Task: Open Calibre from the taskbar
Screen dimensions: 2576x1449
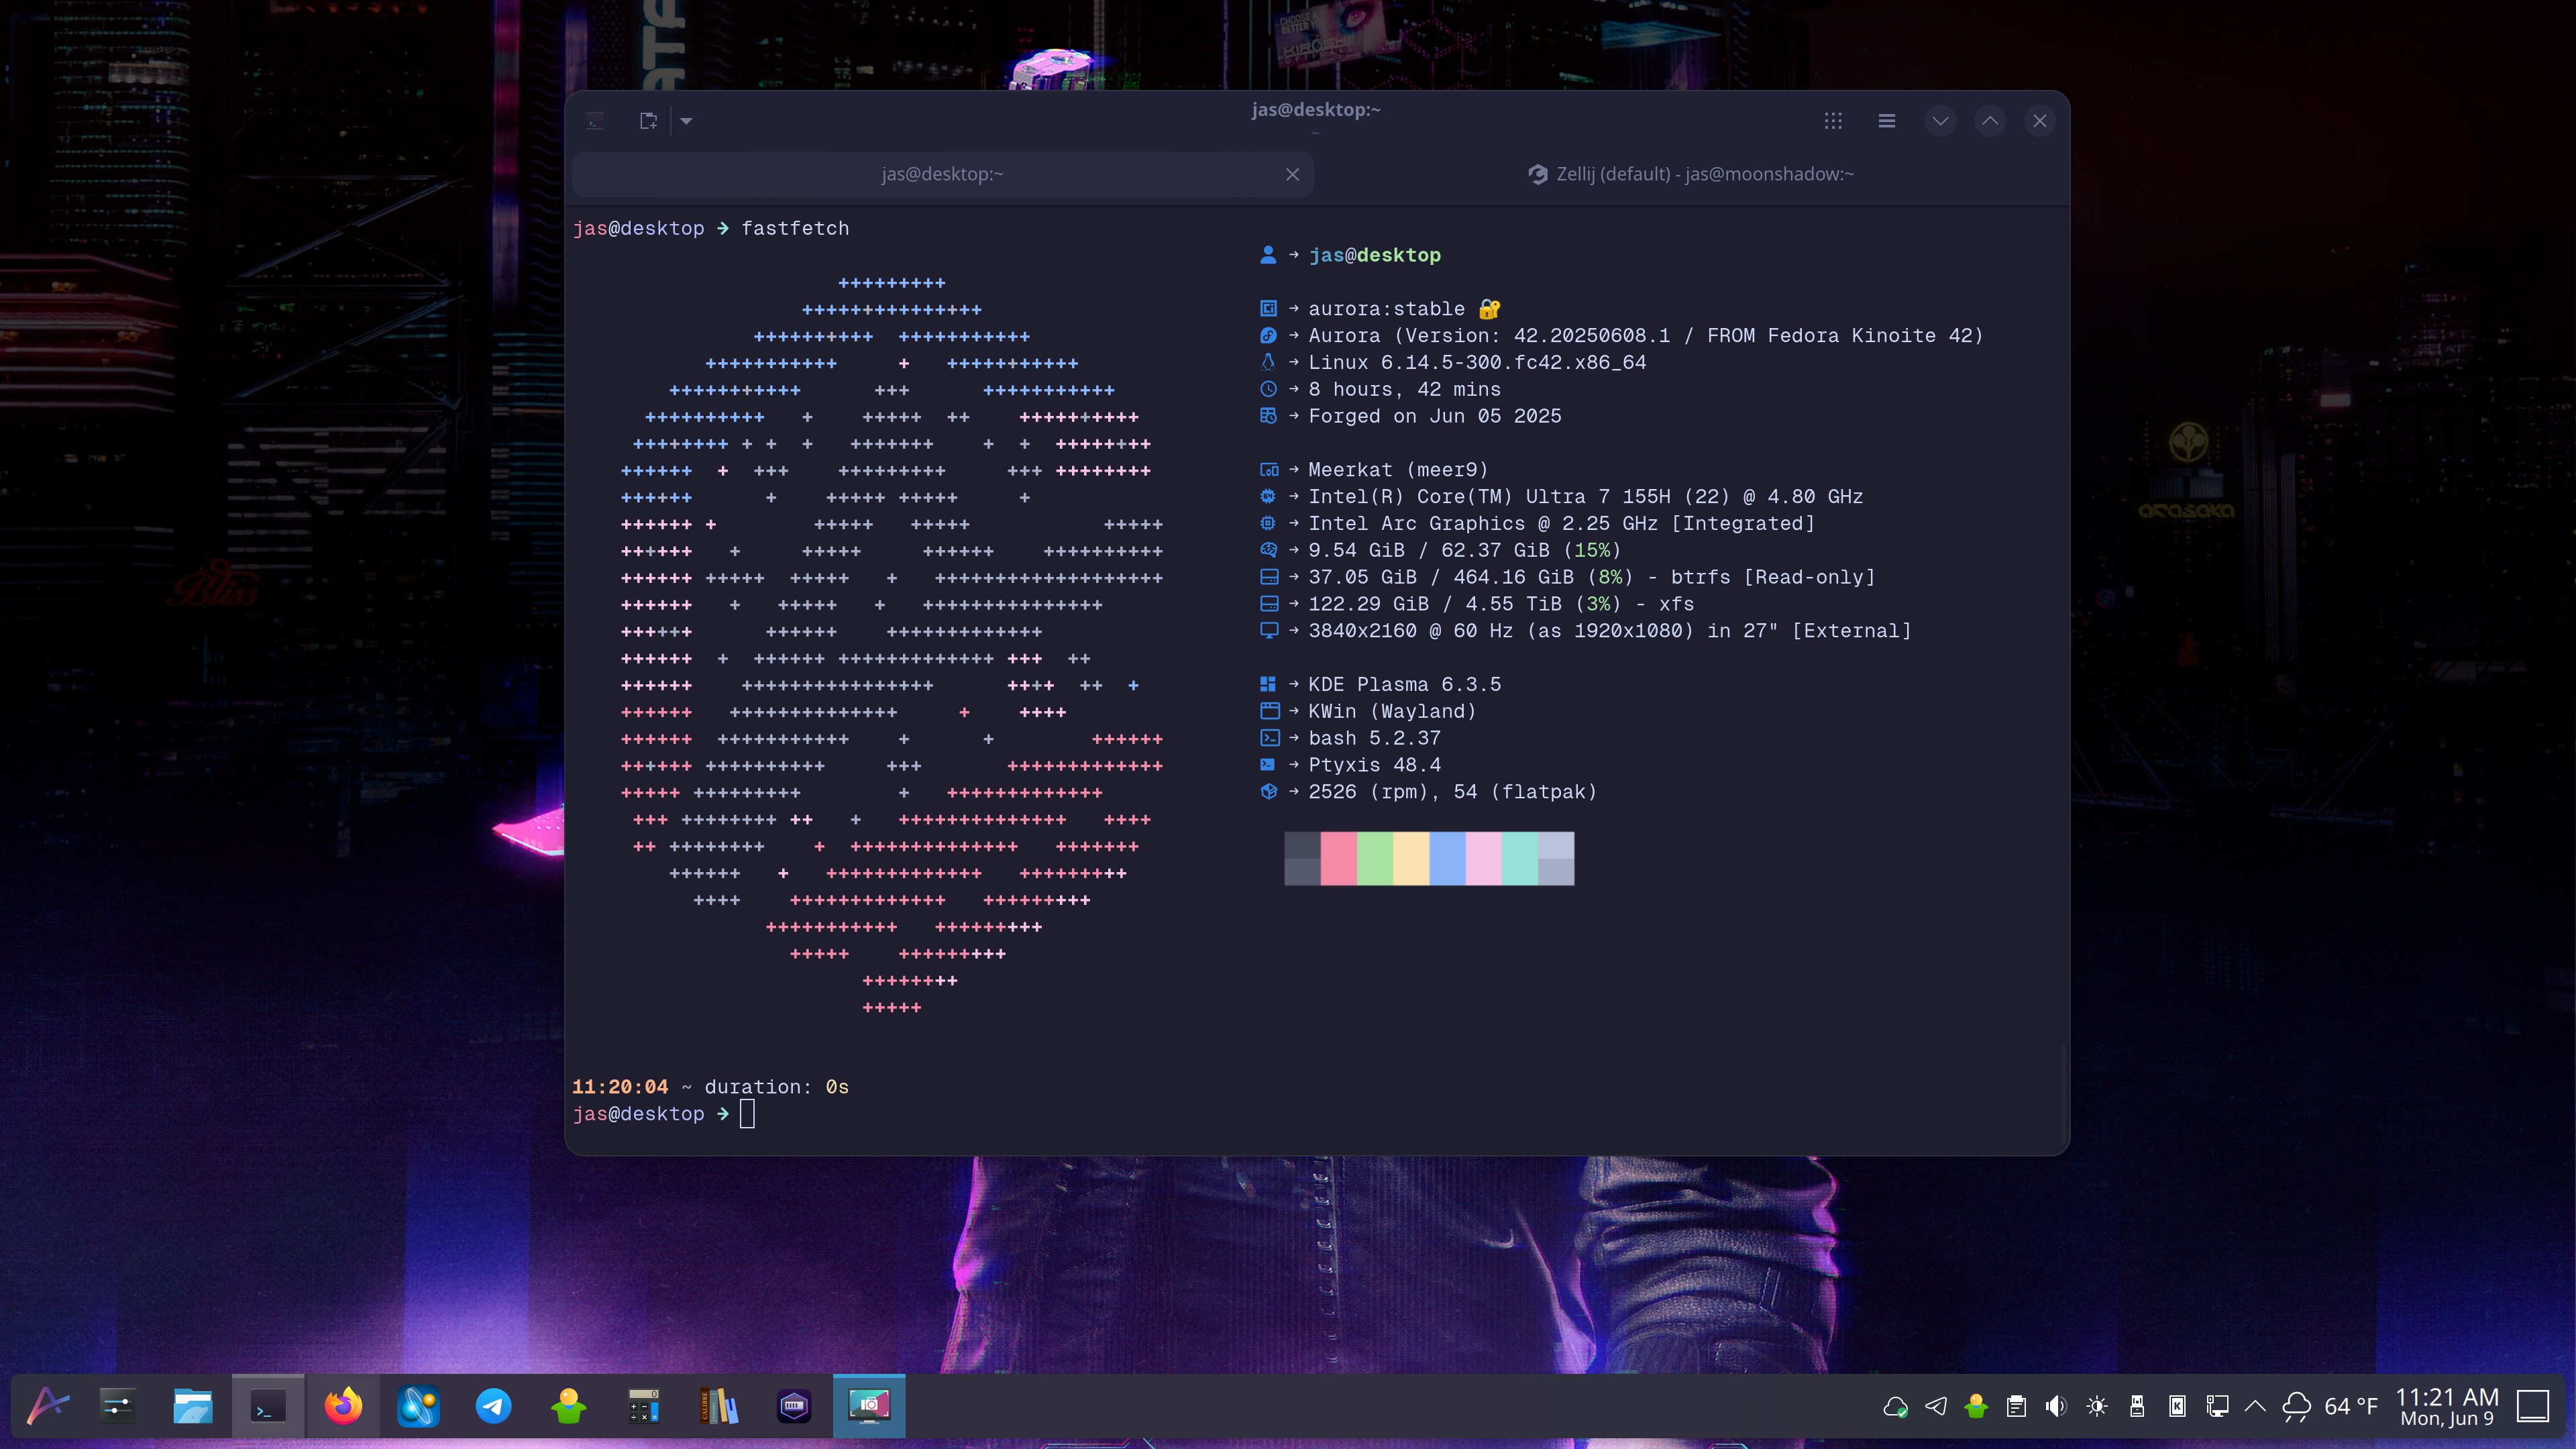Action: pyautogui.click(x=718, y=1406)
